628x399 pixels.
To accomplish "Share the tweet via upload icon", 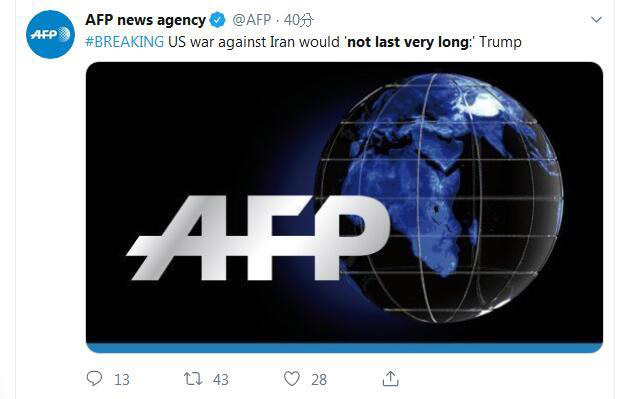I will pos(390,379).
